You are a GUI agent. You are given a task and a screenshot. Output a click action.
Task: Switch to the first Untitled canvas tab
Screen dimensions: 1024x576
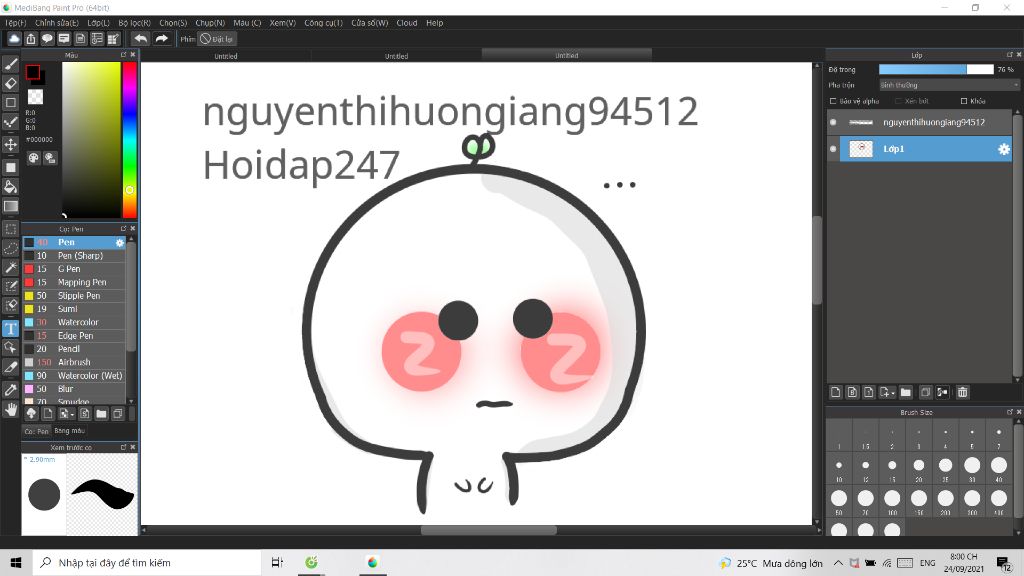tap(224, 55)
